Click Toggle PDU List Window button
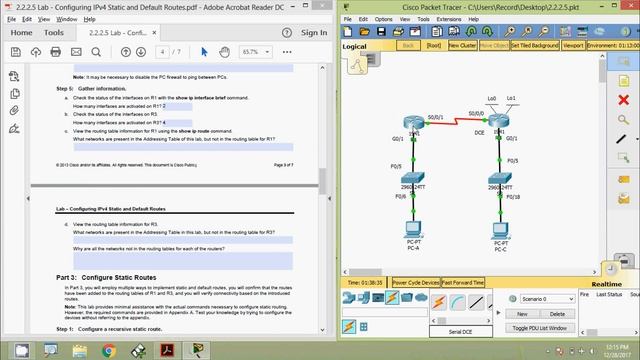 coord(540,328)
